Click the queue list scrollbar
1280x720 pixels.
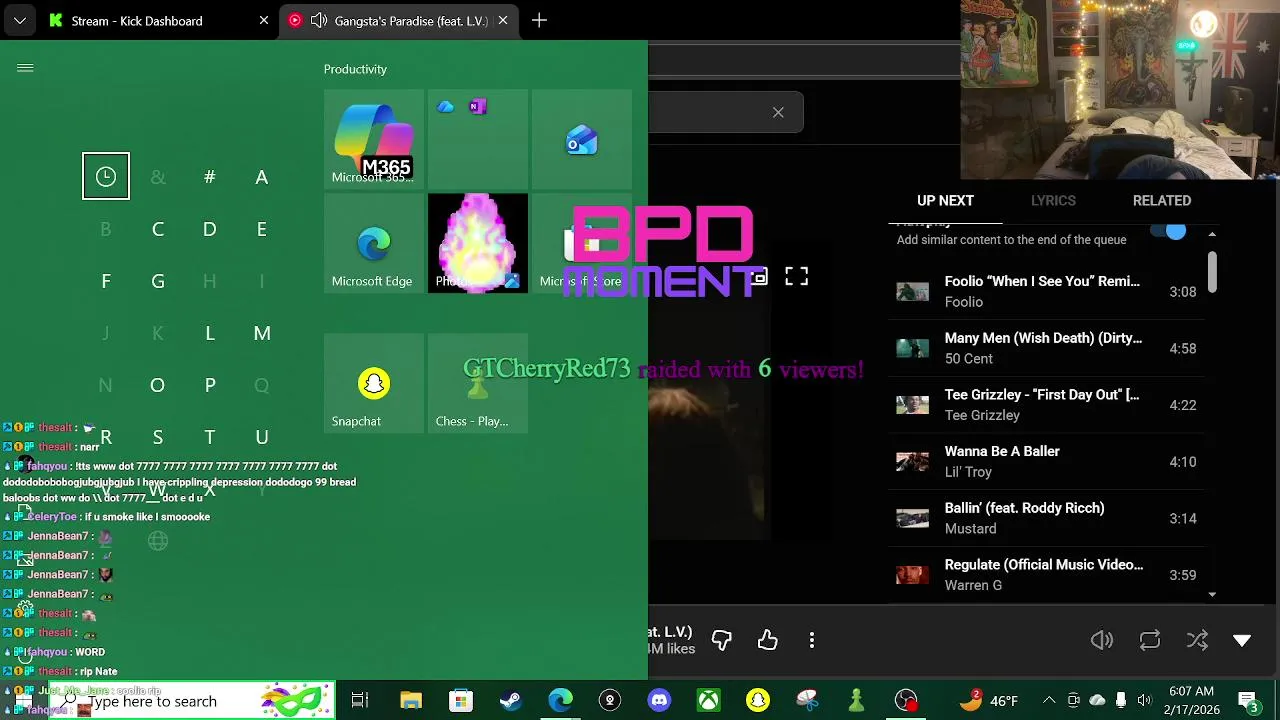(1212, 272)
